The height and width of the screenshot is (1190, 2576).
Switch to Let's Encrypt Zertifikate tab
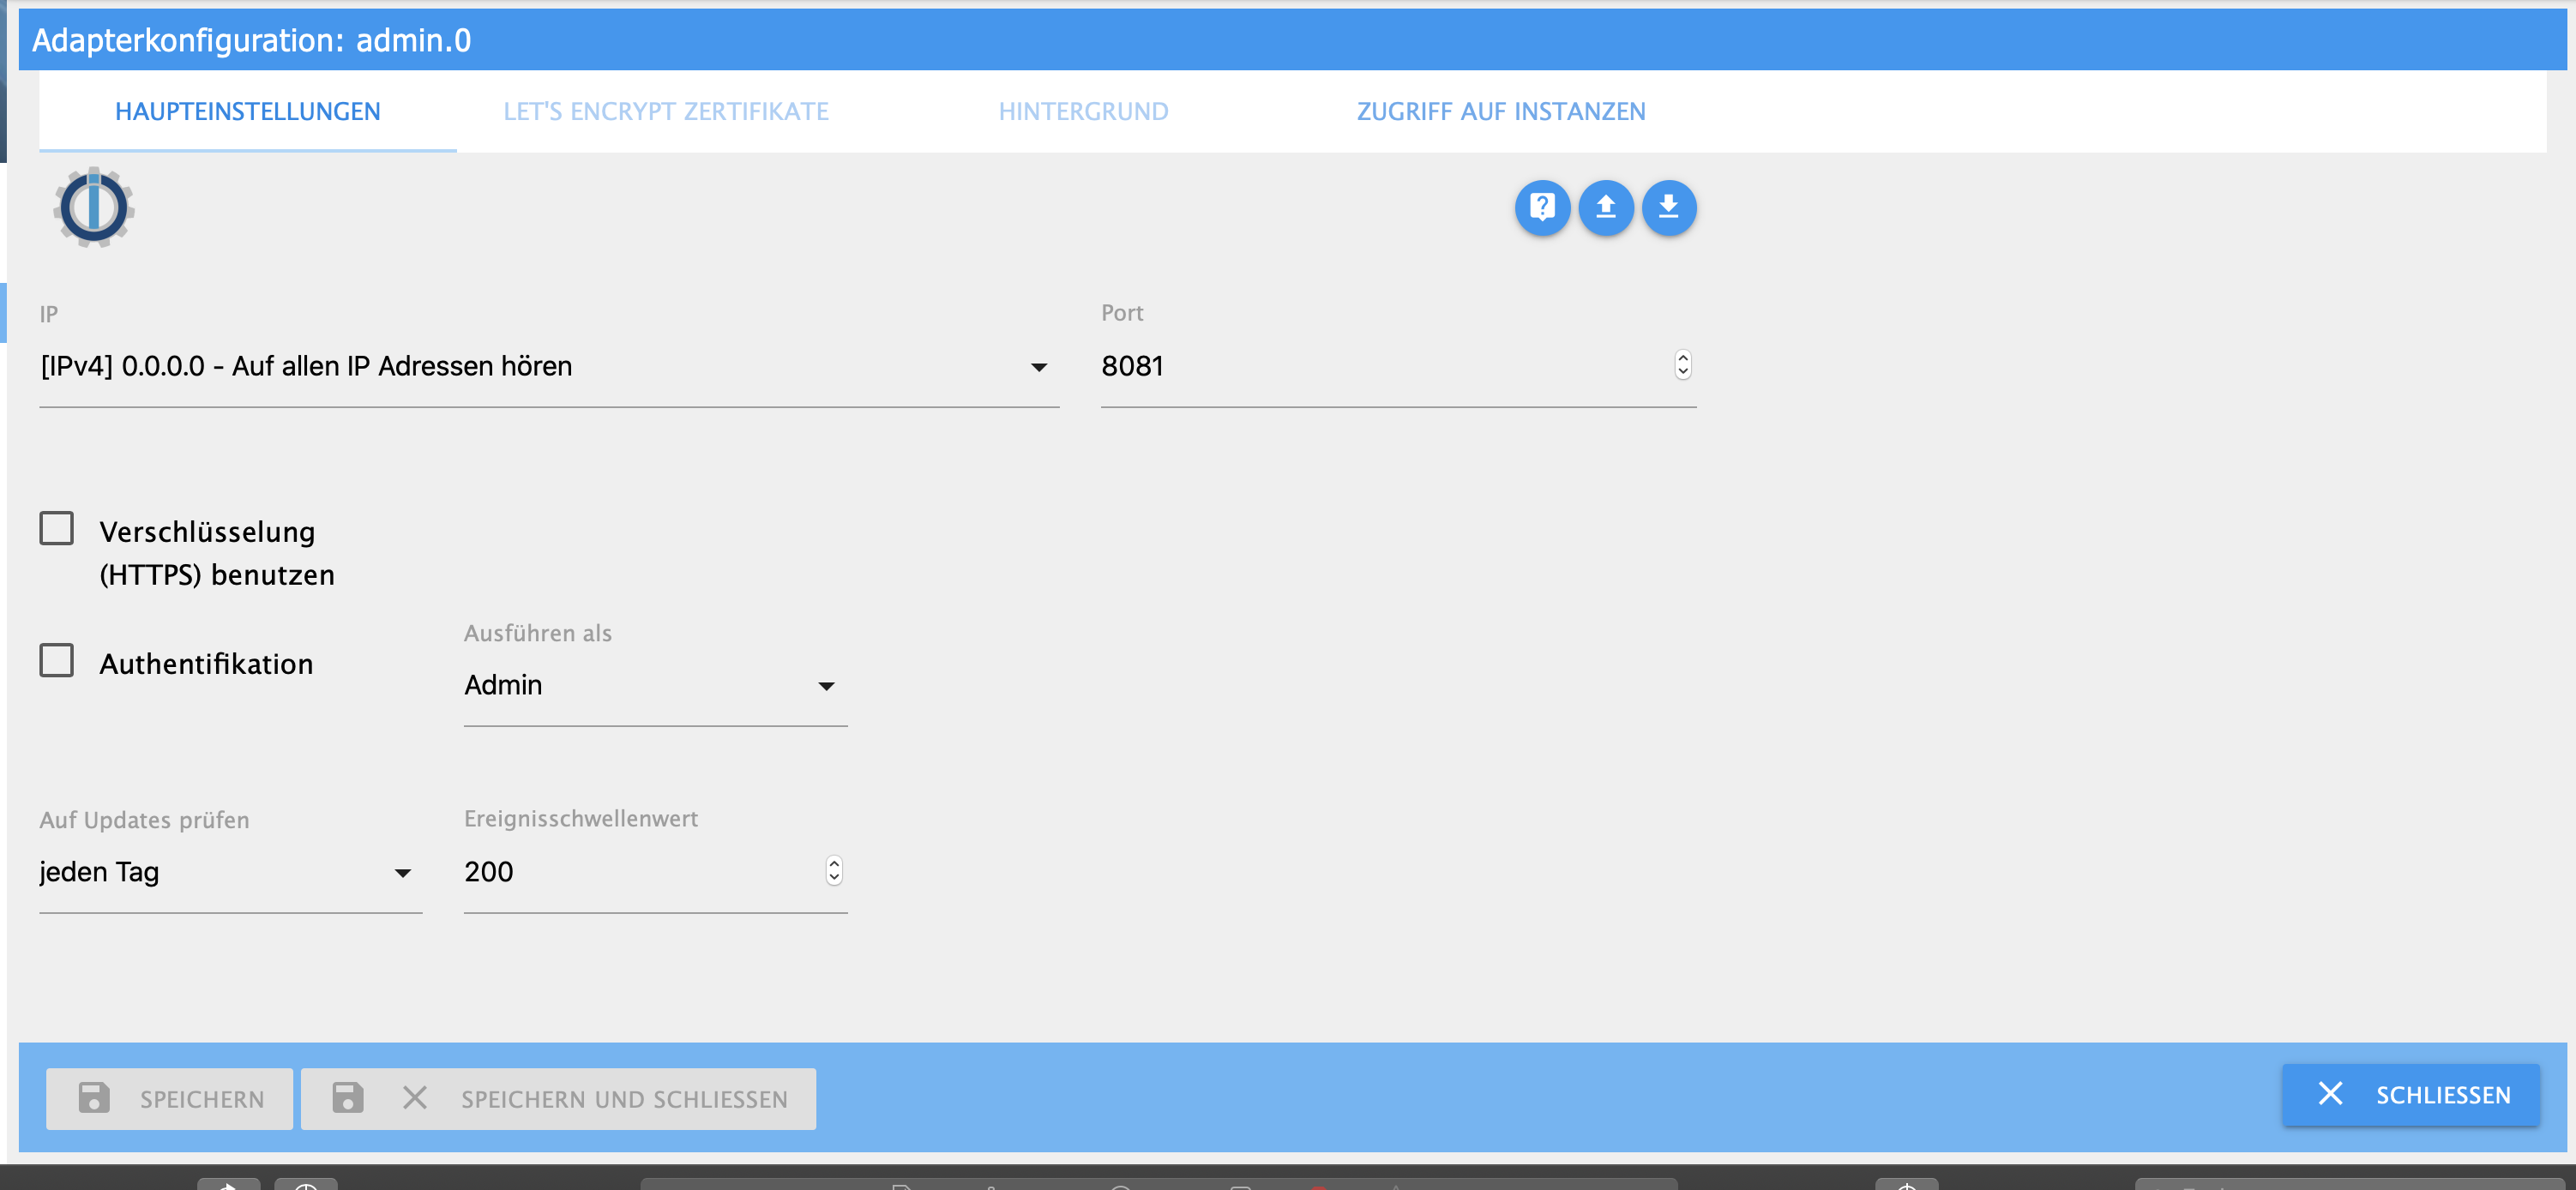point(666,111)
